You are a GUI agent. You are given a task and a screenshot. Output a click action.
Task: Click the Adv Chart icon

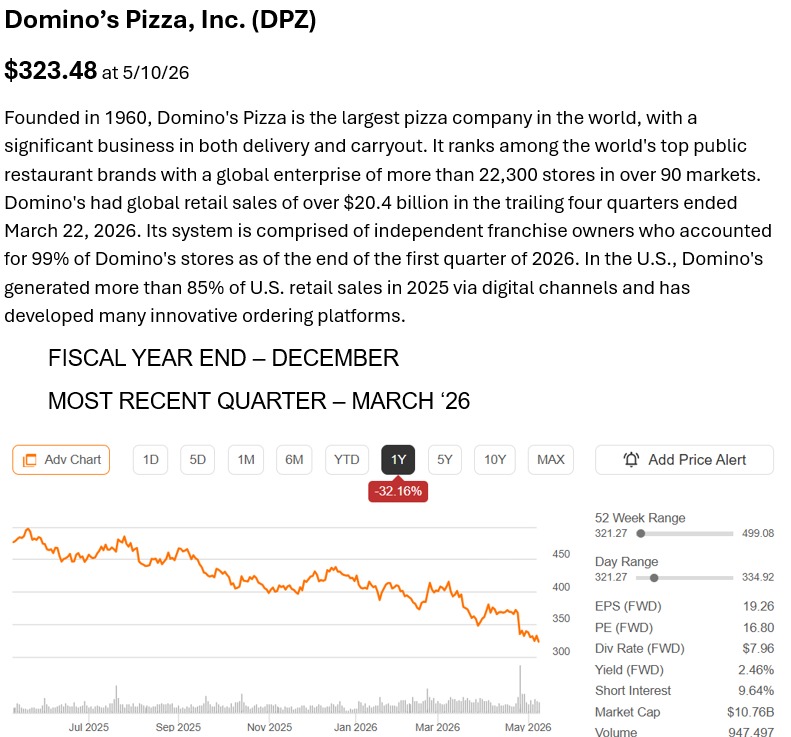(x=30, y=460)
